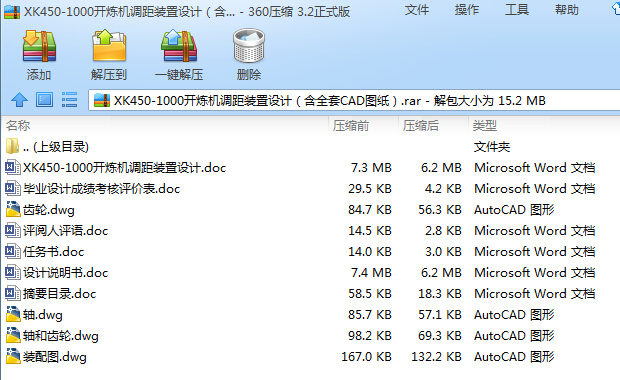Image resolution: width=620 pixels, height=380 pixels.
Task: Select file 毕业设计成绩考核评价表.doc
Action: point(102,189)
